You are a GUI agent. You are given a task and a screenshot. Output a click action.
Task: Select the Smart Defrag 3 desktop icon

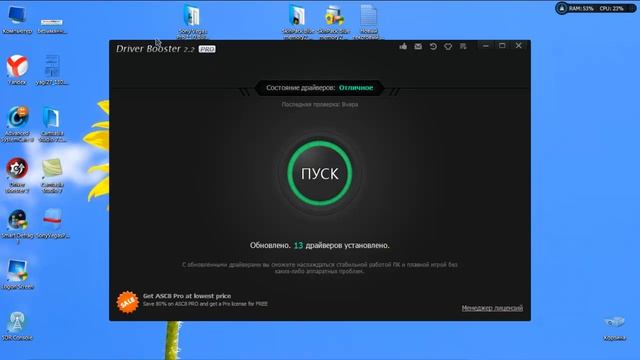pos(18,227)
